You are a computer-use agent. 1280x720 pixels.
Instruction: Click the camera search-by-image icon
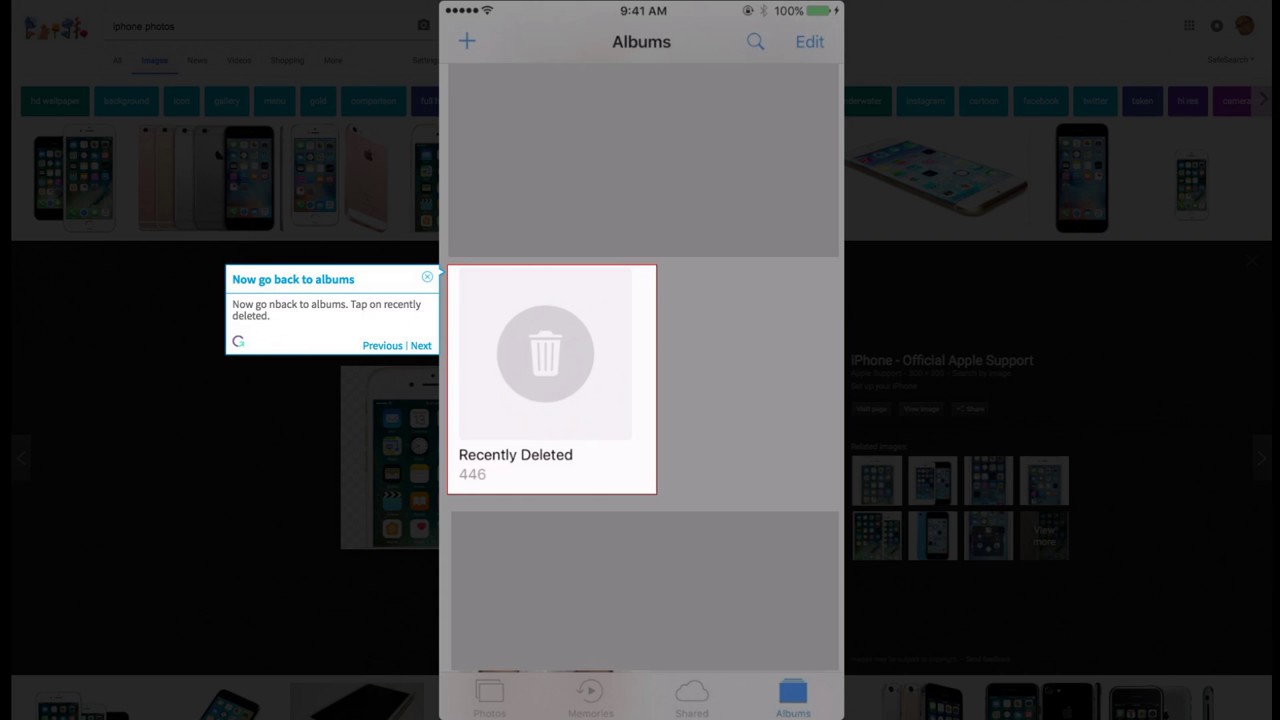click(x=424, y=25)
